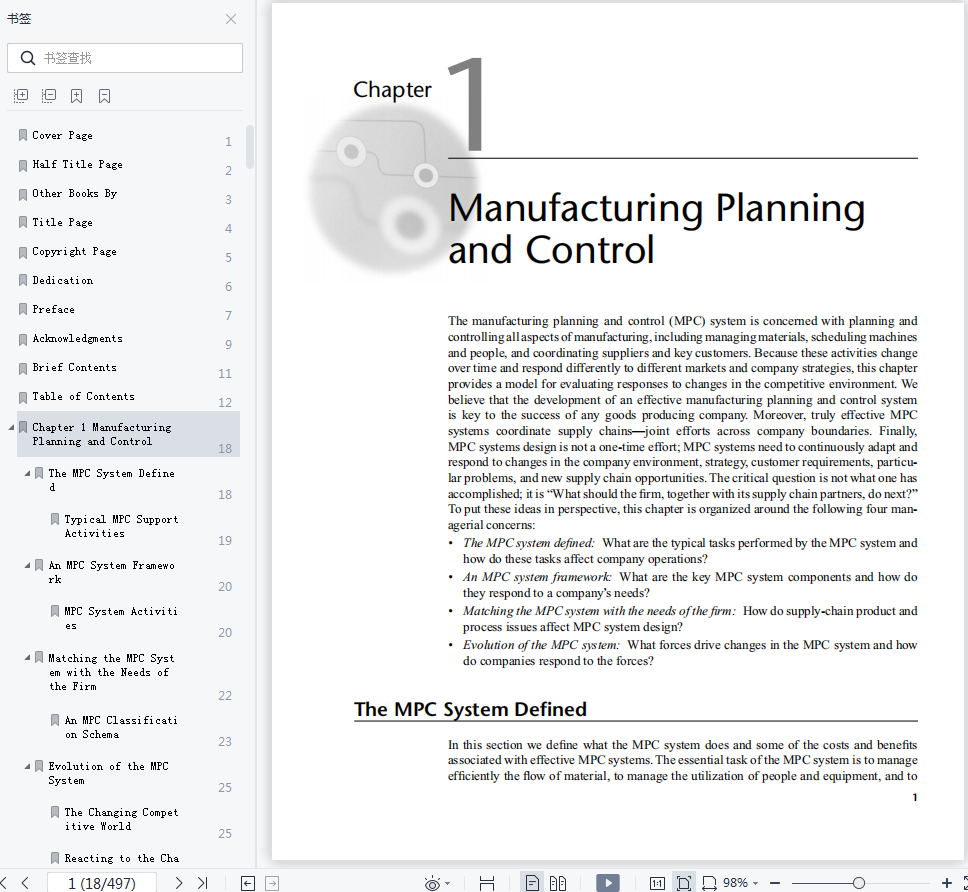This screenshot has width=968, height=892.
Task: Collapse Evolution of the MPC System node
Action: [x=27, y=766]
